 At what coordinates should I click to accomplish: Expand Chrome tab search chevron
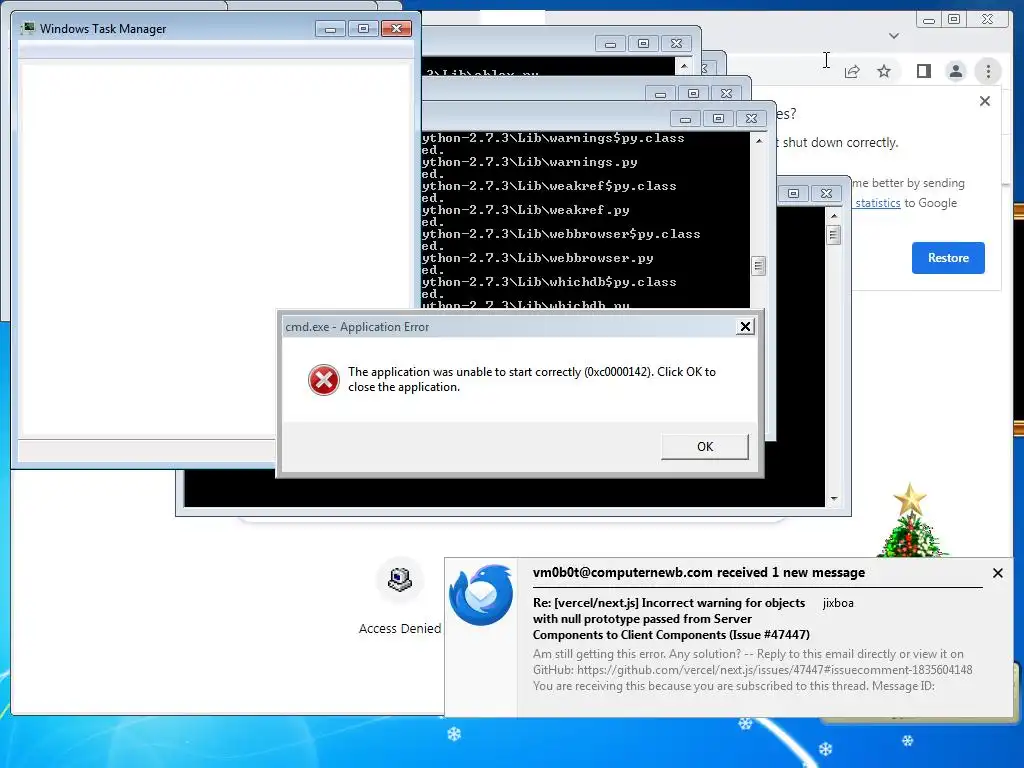pyautogui.click(x=894, y=36)
